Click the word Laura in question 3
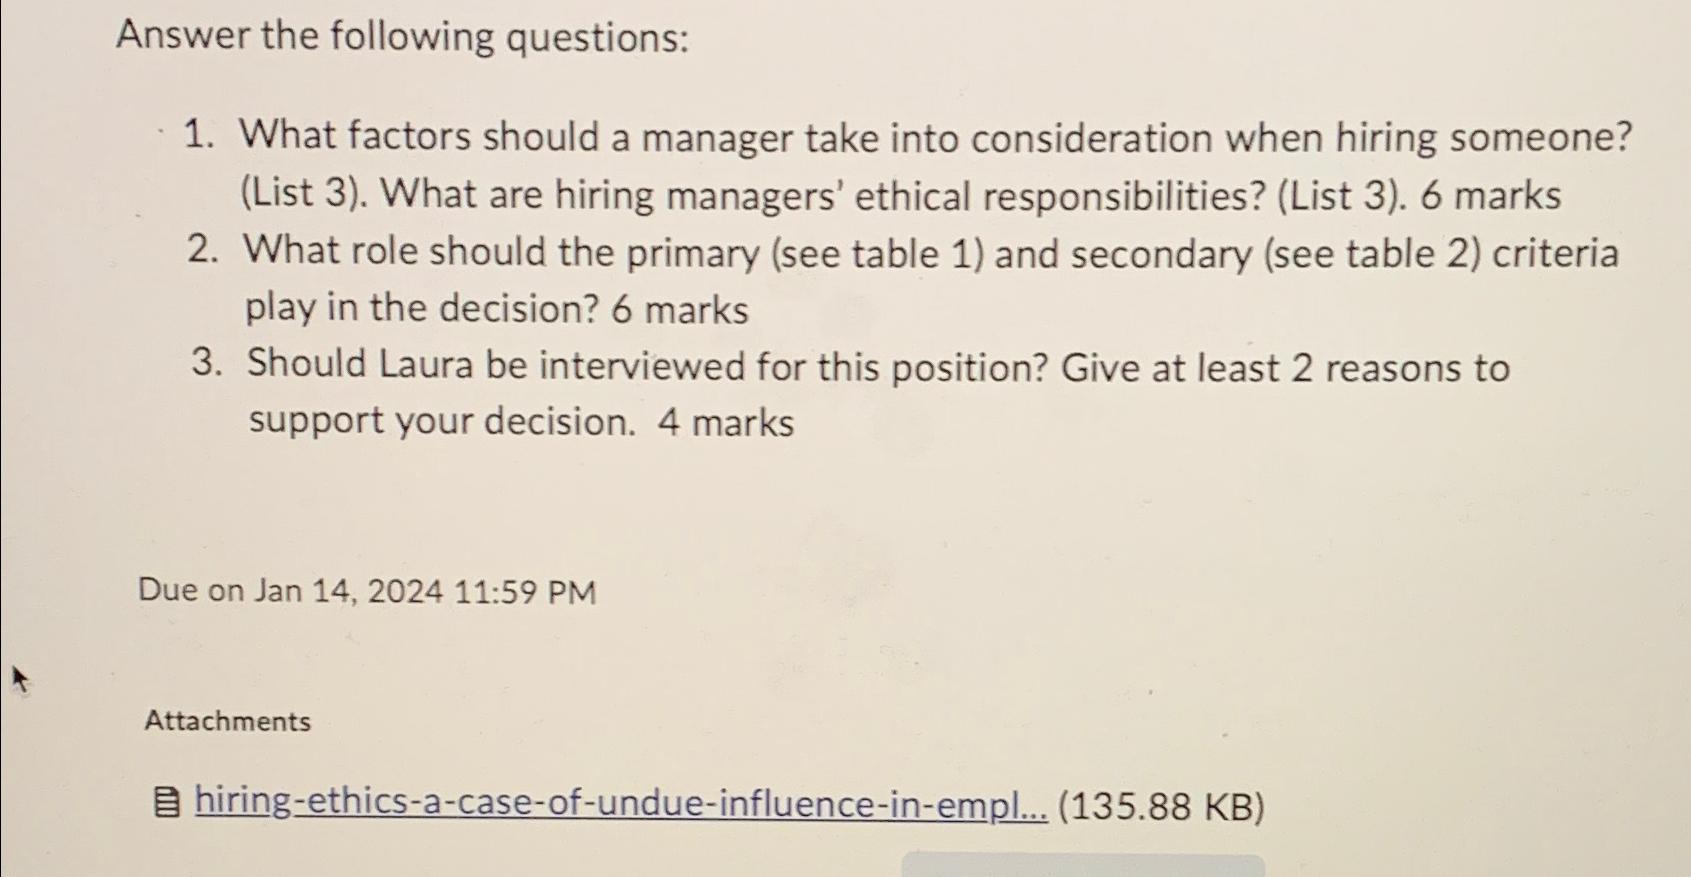Viewport: 1691px width, 877px height. 426,364
